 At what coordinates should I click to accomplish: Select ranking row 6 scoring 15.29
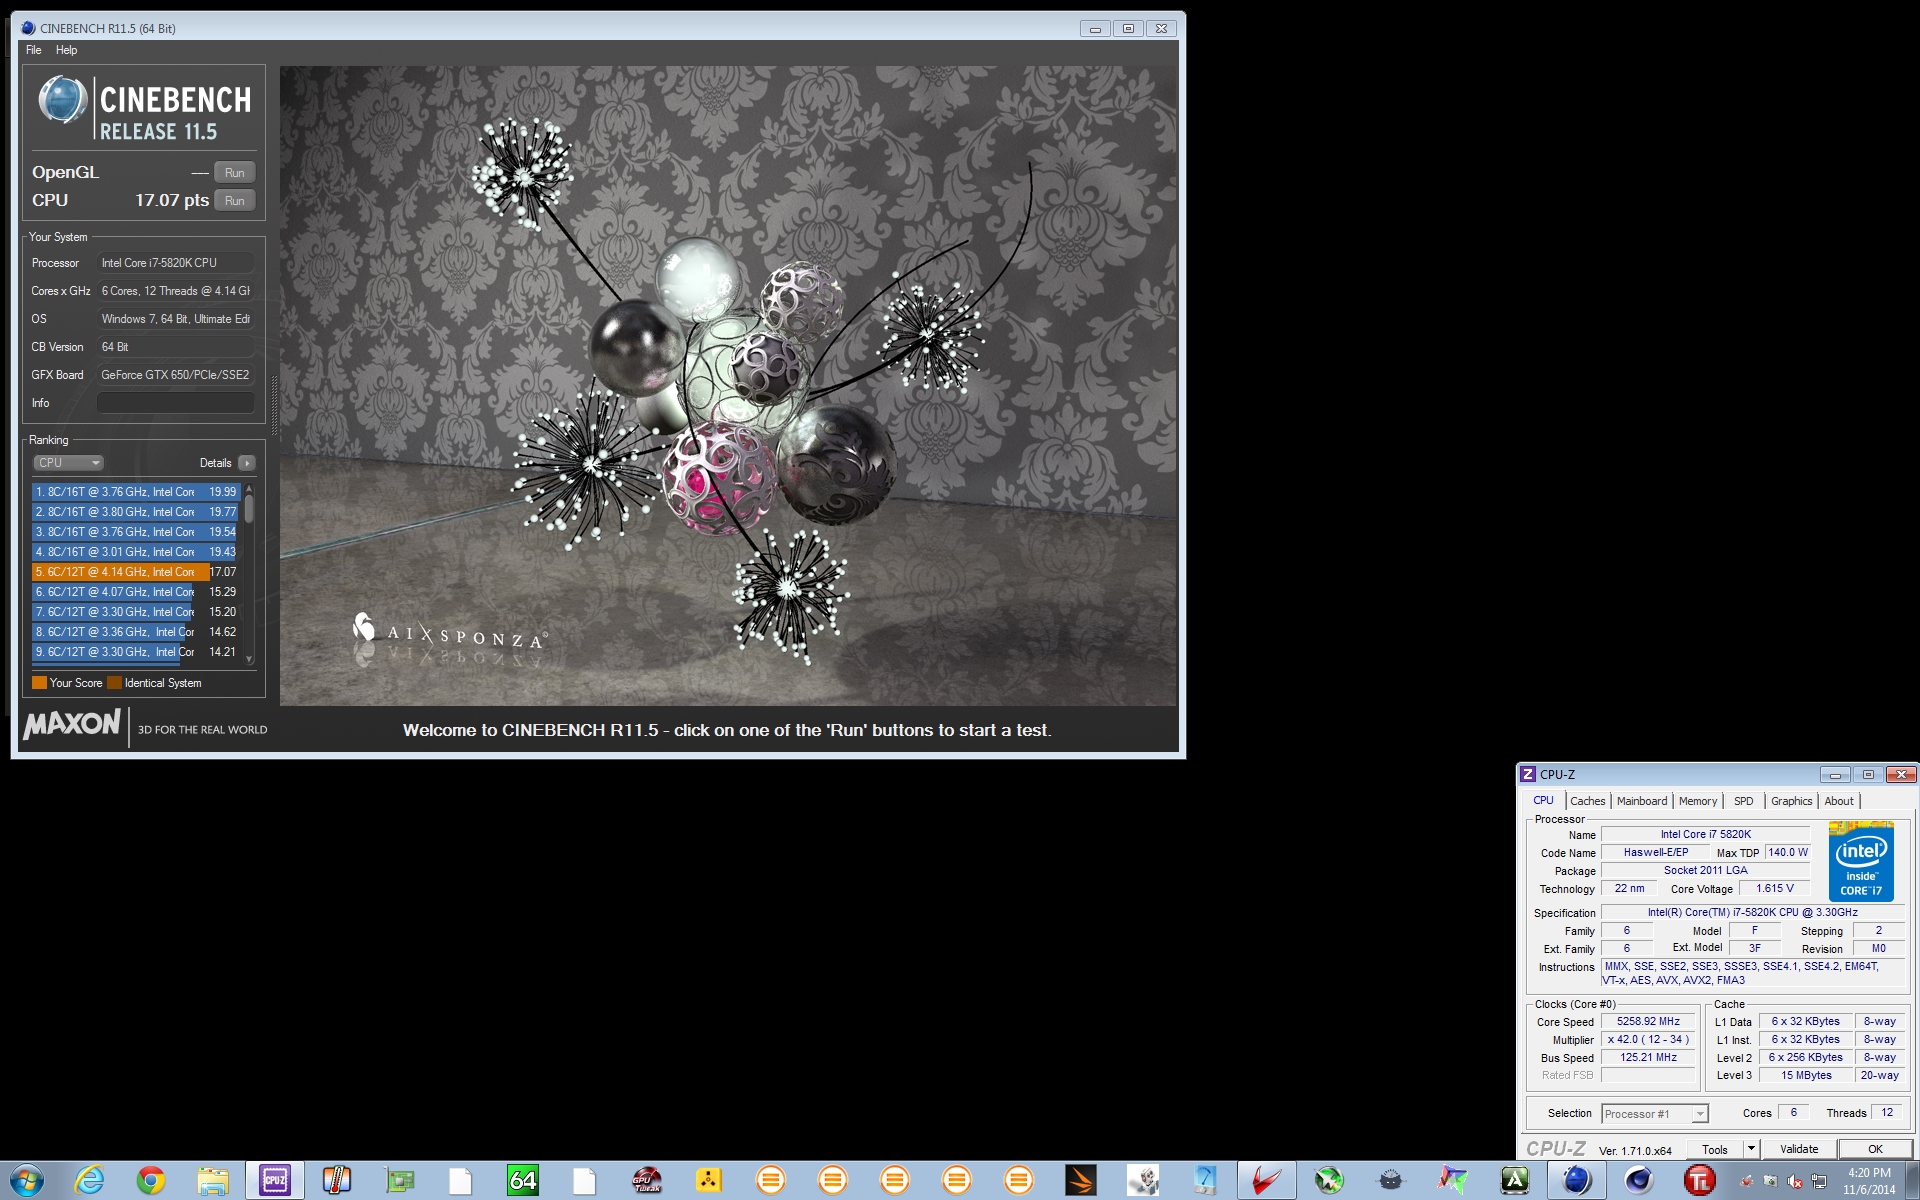(136, 592)
